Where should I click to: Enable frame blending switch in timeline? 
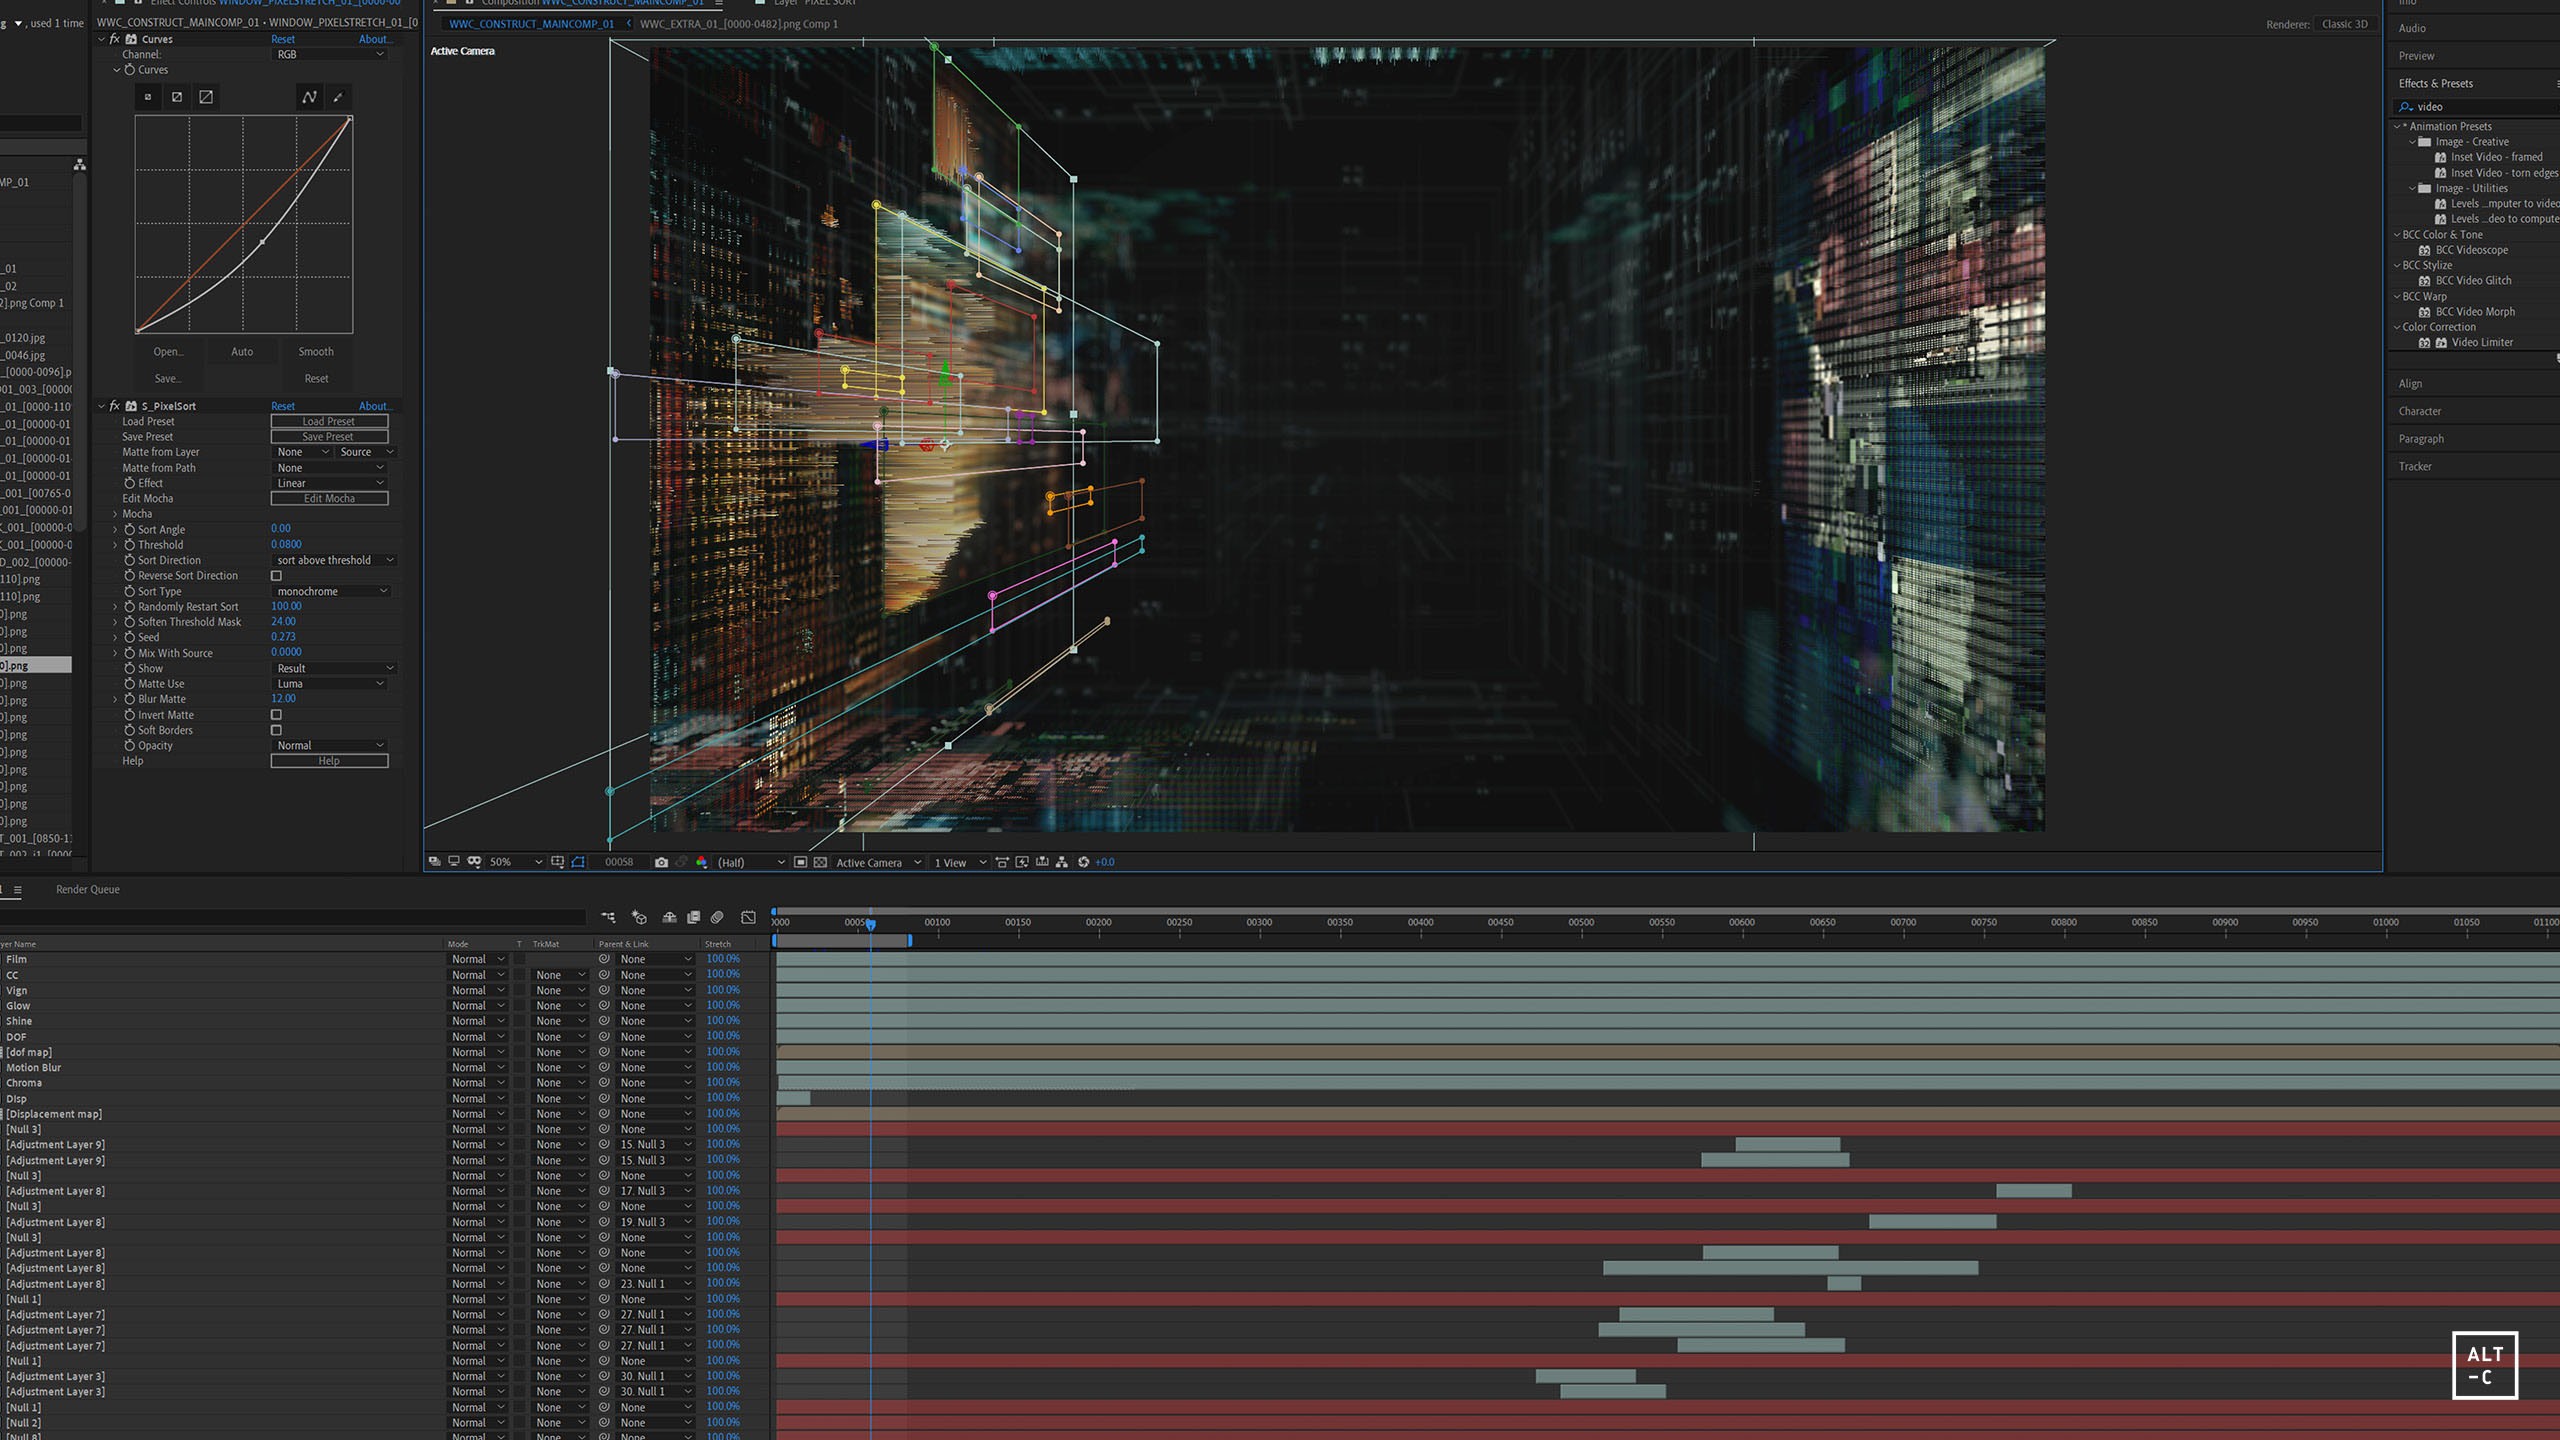click(x=693, y=917)
